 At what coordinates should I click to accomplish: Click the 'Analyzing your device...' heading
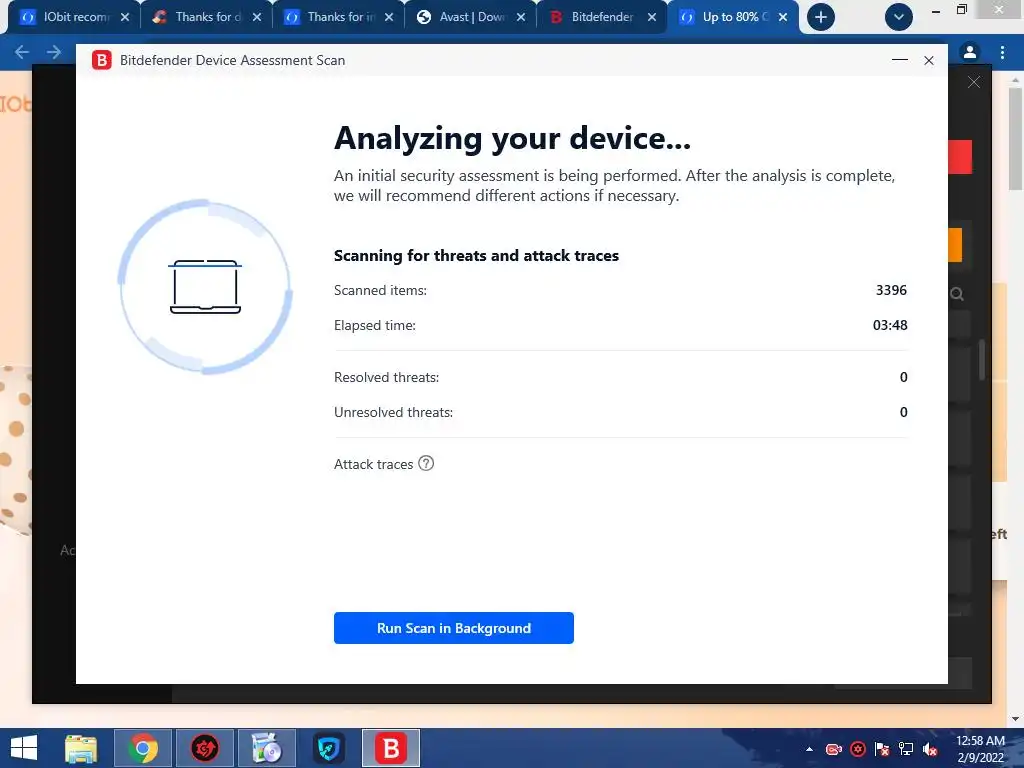pyautogui.click(x=512, y=138)
